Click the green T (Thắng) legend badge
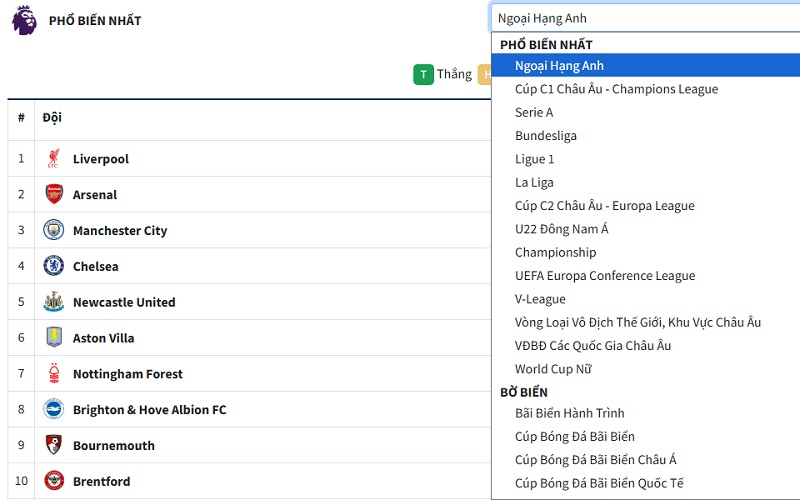800x500 pixels. pos(423,74)
